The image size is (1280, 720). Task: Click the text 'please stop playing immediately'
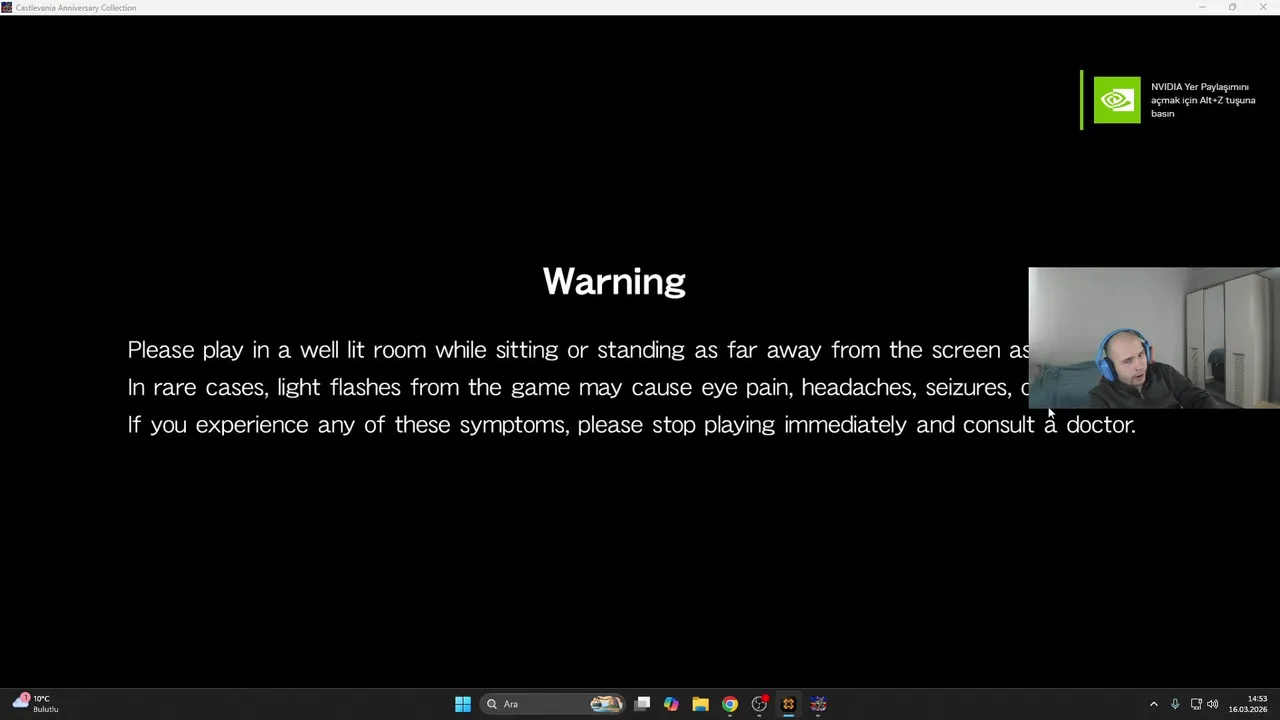coord(743,425)
